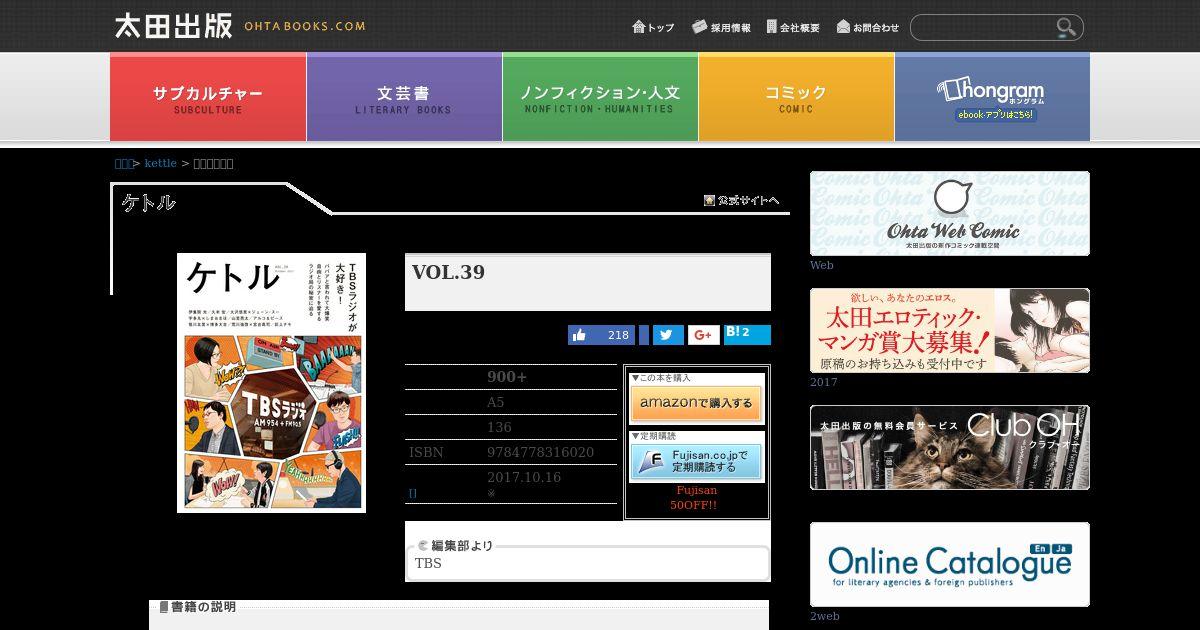Select the ISBN number 9784778316020
The image size is (1200, 630).
pyautogui.click(x=540, y=452)
